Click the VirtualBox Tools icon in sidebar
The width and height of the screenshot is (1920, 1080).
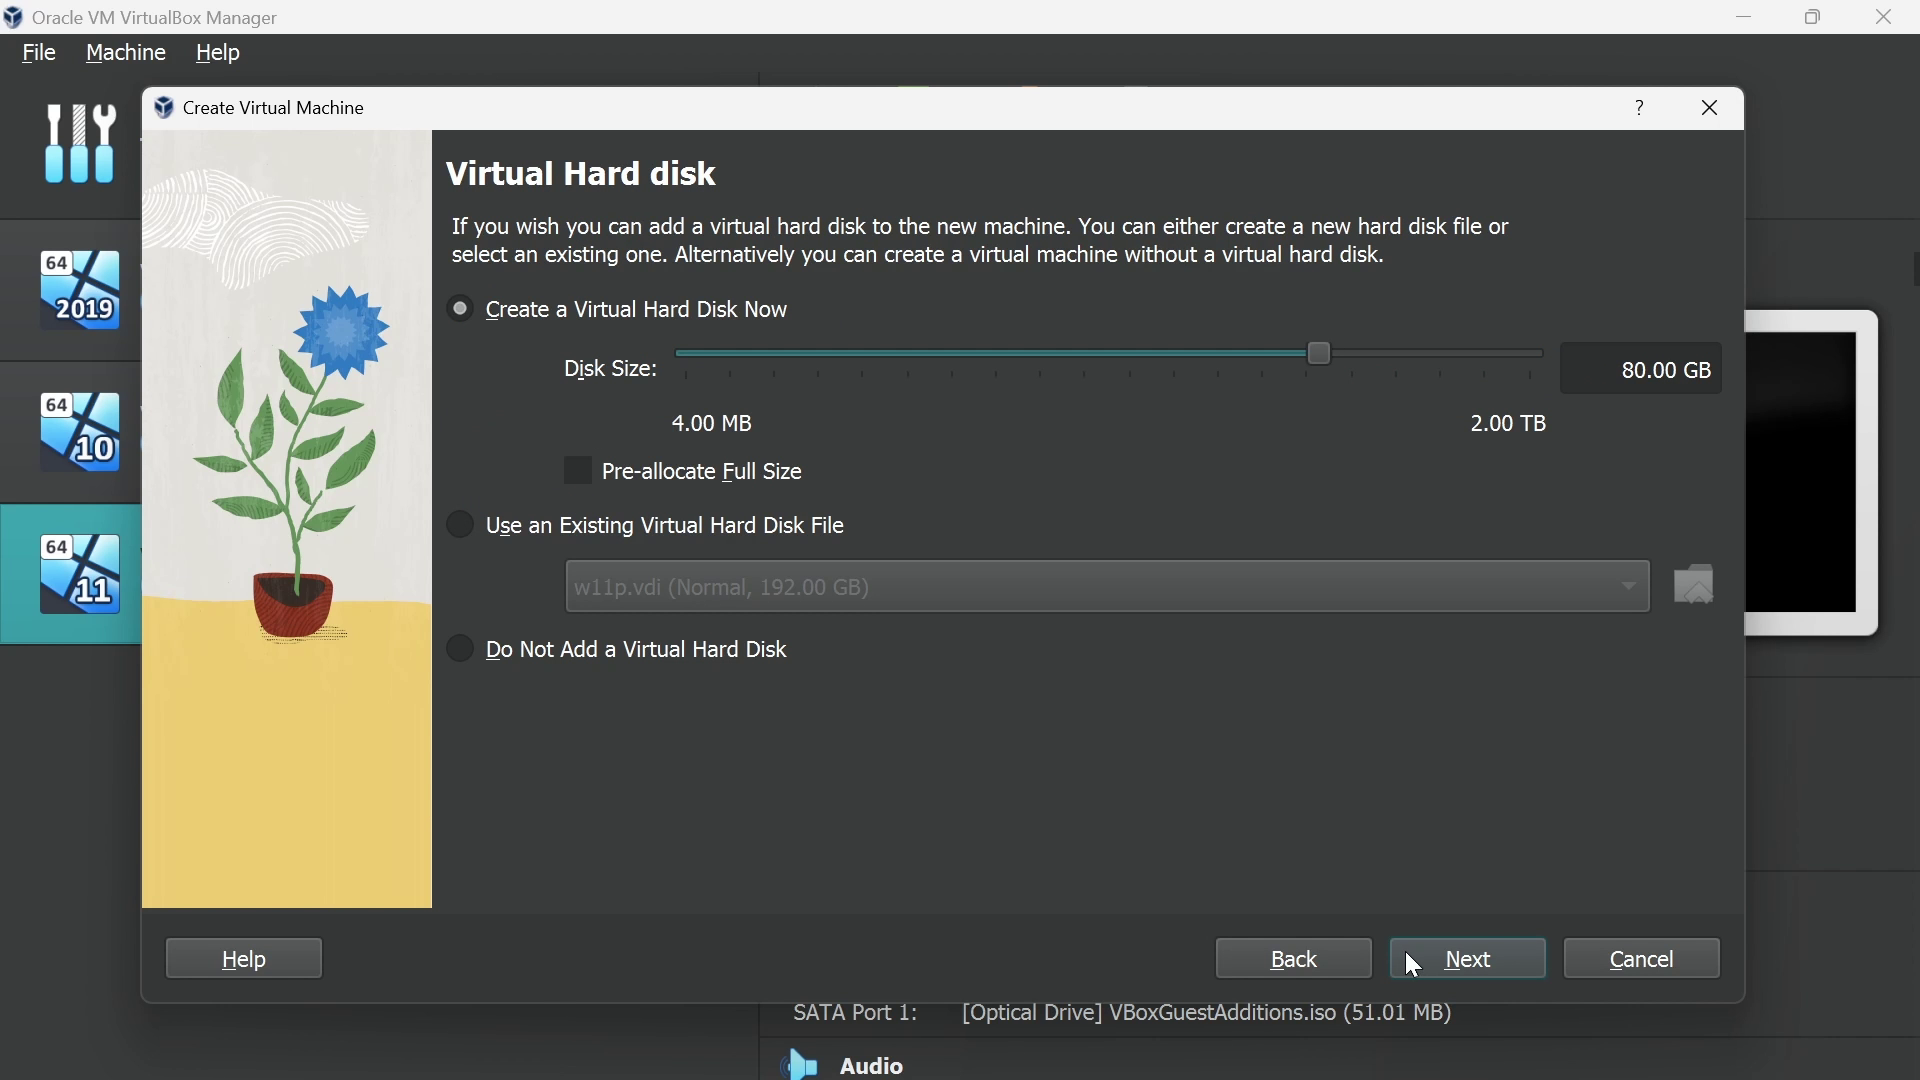(80, 145)
